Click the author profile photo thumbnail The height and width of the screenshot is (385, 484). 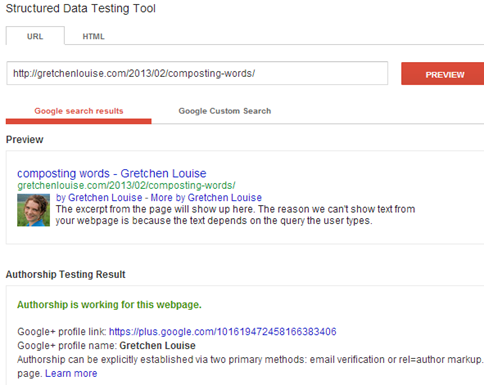pyautogui.click(x=33, y=210)
